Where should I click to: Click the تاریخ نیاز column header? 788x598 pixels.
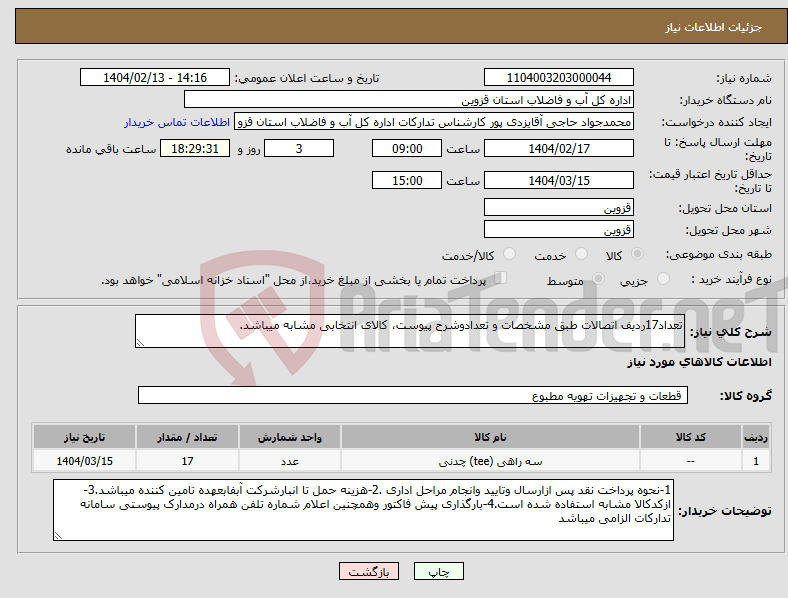tap(84, 437)
